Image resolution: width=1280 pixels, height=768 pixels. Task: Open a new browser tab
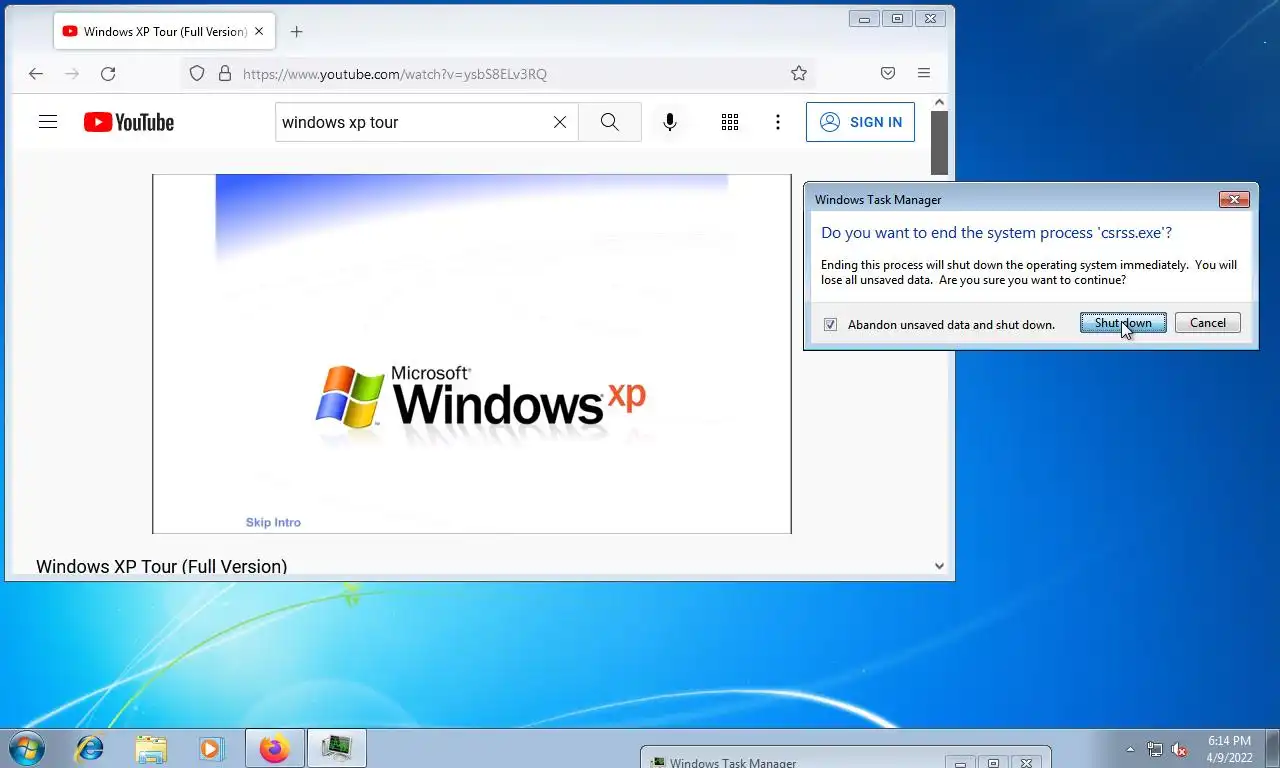pyautogui.click(x=296, y=31)
